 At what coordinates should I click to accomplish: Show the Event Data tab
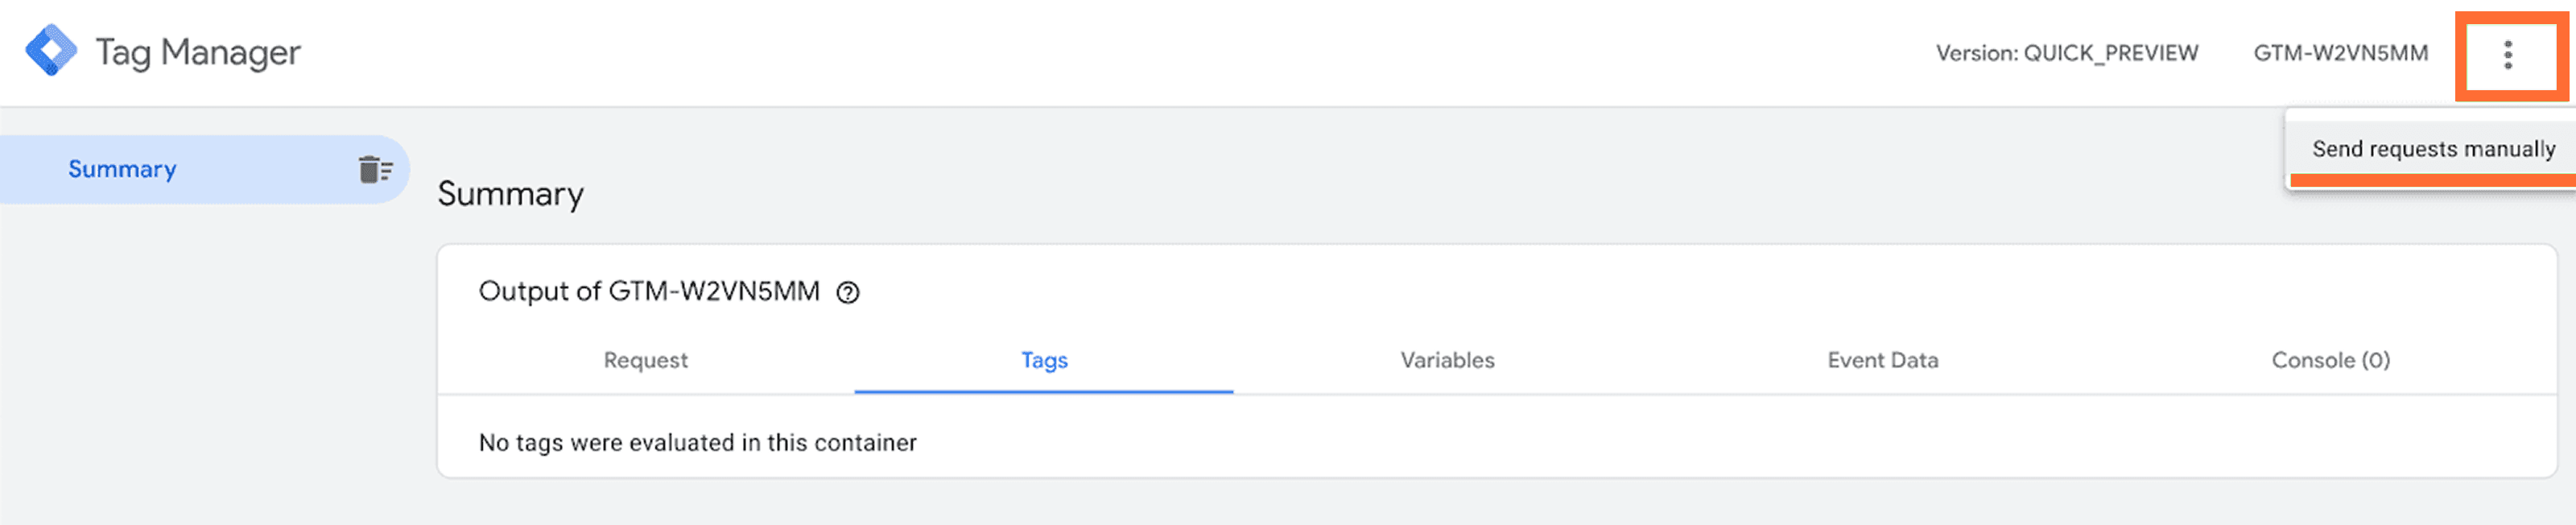1882,360
